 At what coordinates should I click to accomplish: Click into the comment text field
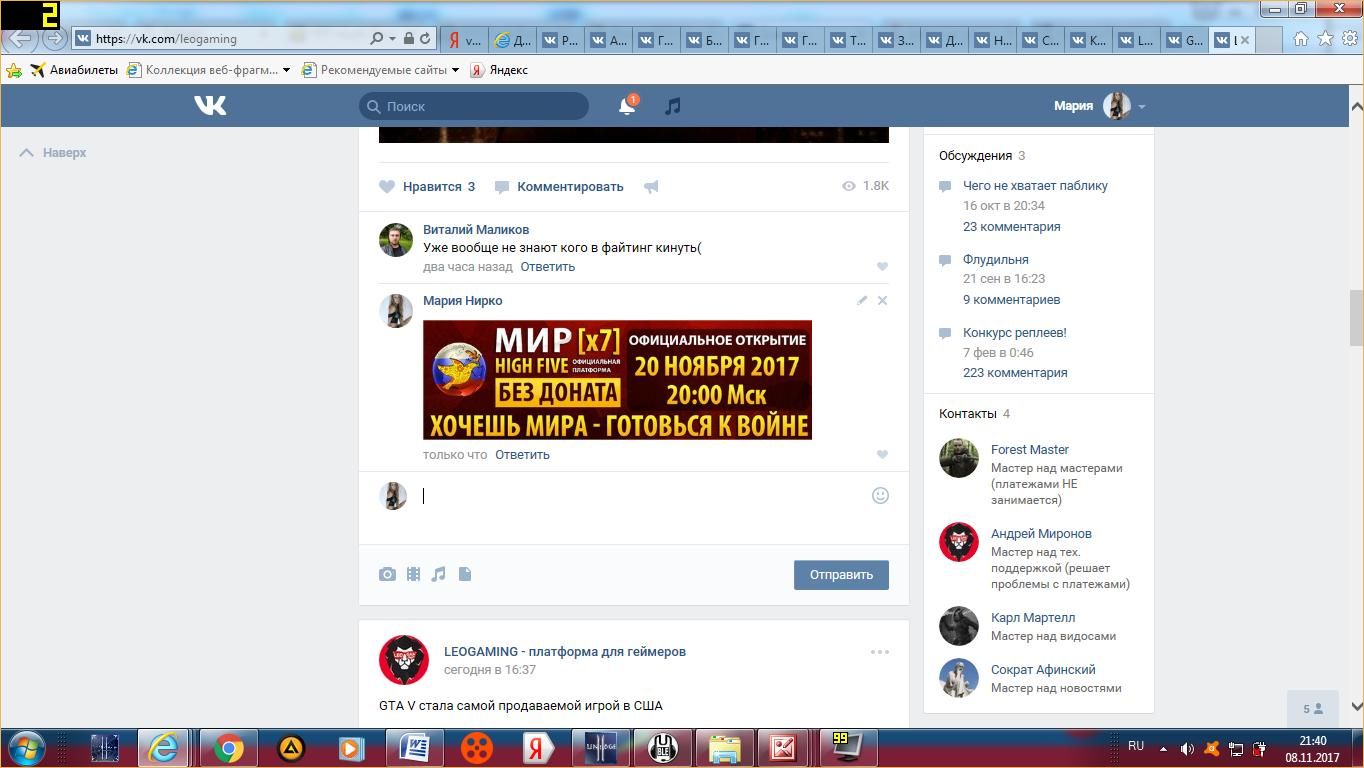[x=640, y=496]
